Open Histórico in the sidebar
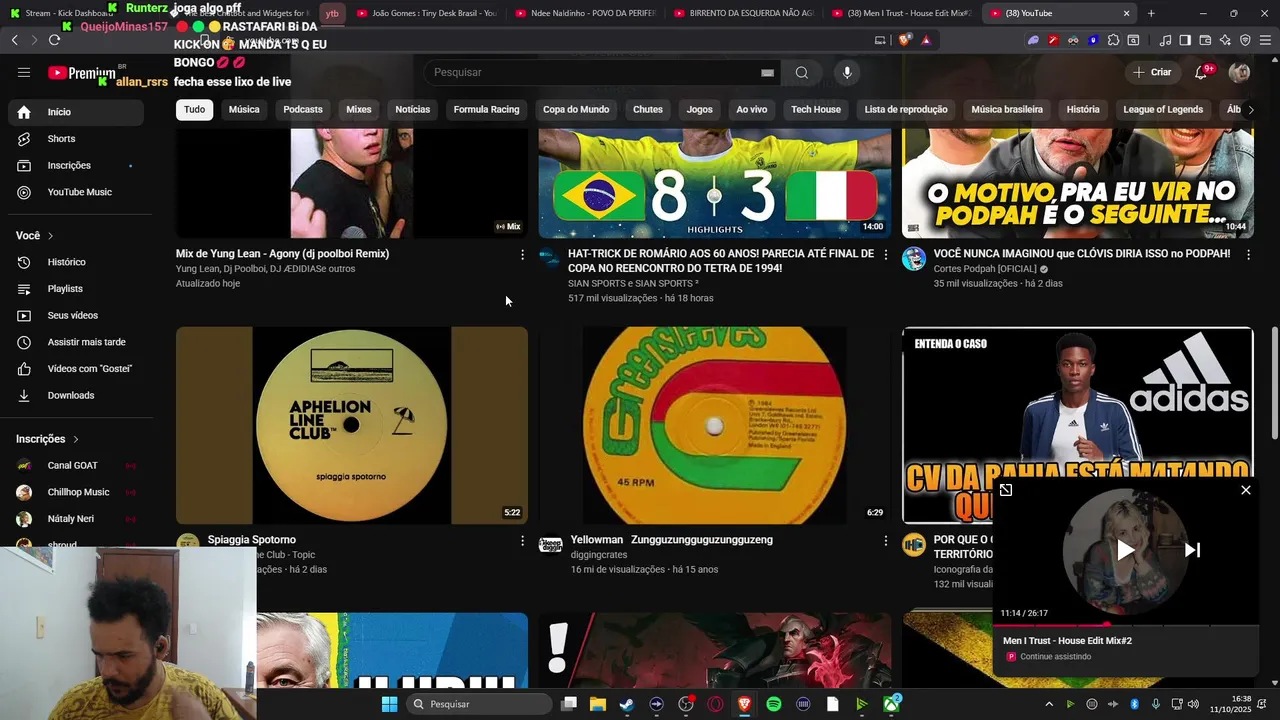The image size is (1280, 720). coord(76,262)
